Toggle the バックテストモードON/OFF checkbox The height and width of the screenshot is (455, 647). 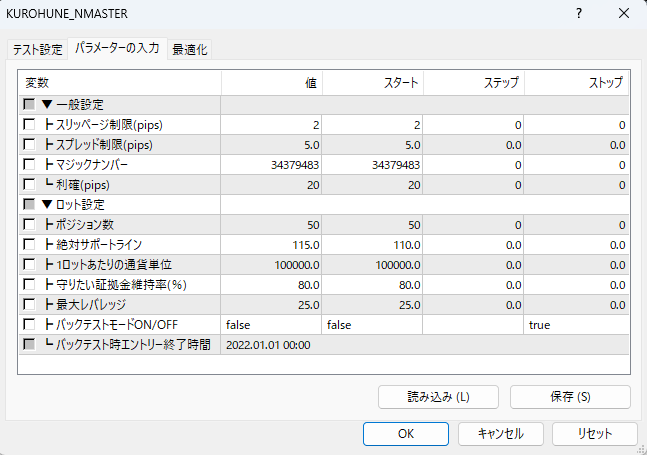[x=29, y=325]
